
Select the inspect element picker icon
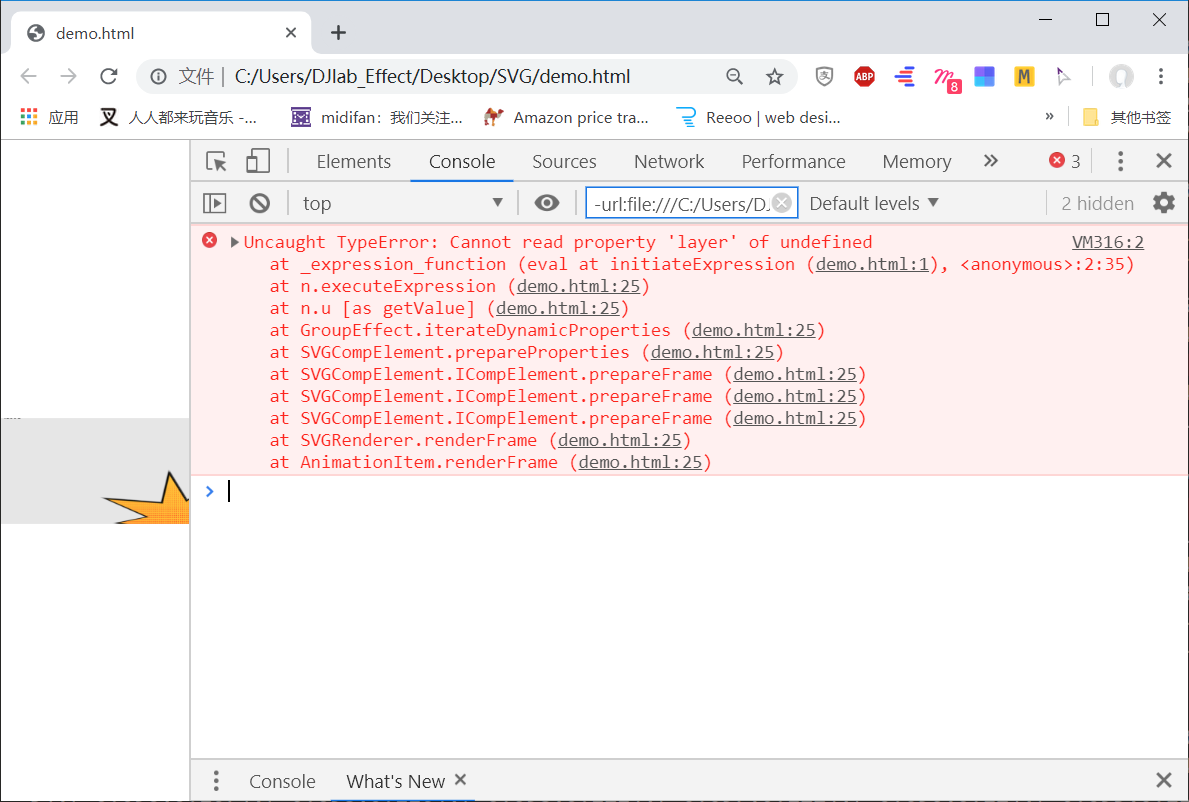coord(217,161)
